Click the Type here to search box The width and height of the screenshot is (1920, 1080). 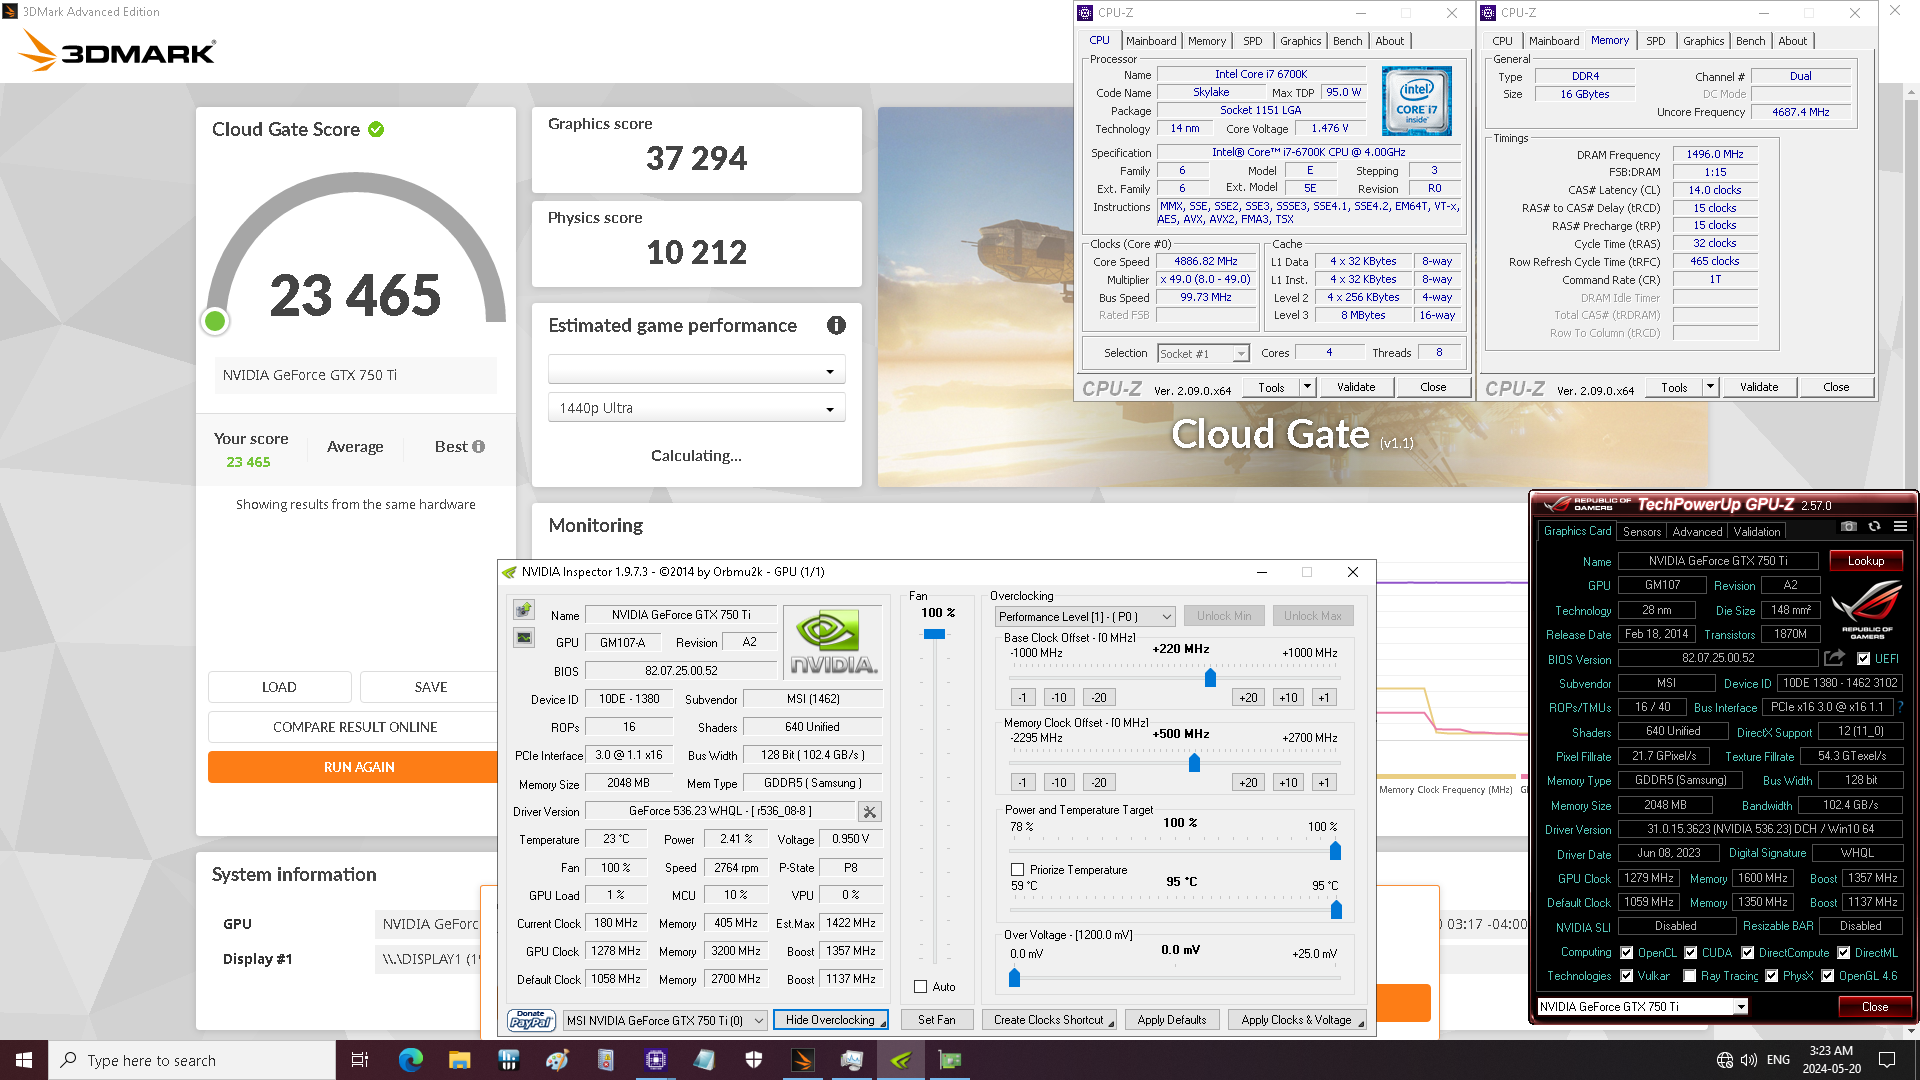pos(192,1060)
